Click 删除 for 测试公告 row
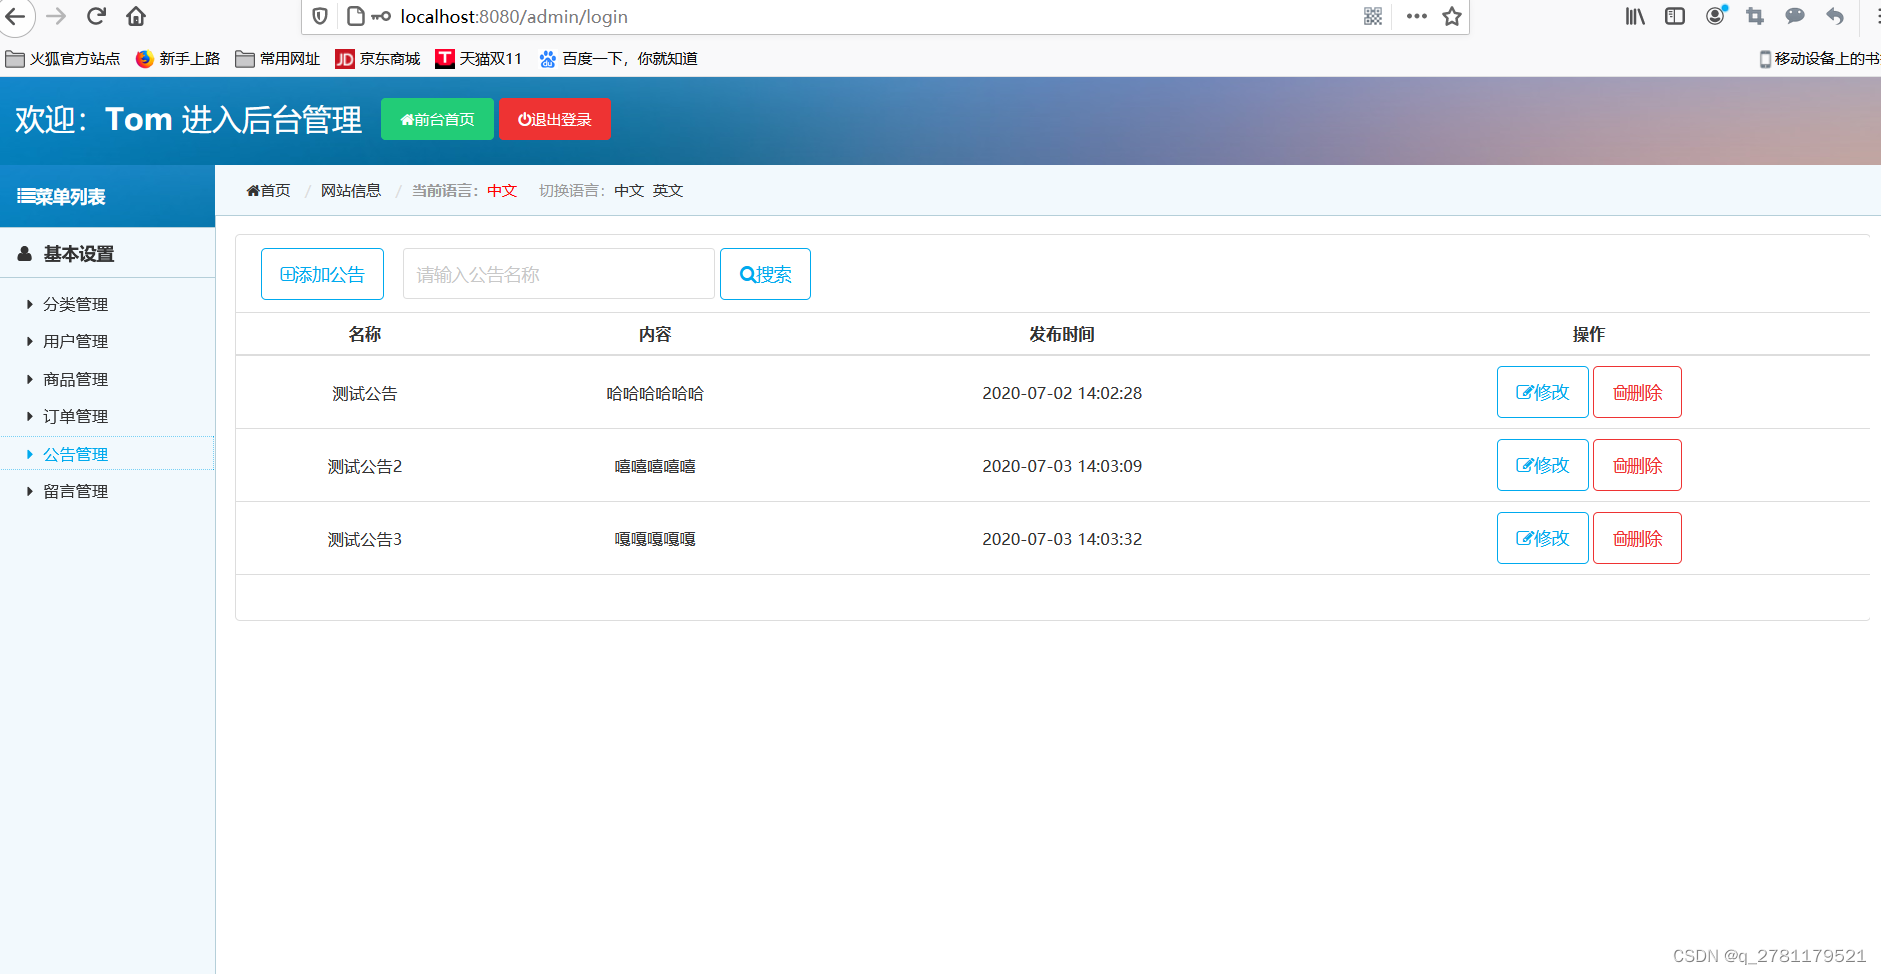Image resolution: width=1881 pixels, height=974 pixels. point(1637,392)
